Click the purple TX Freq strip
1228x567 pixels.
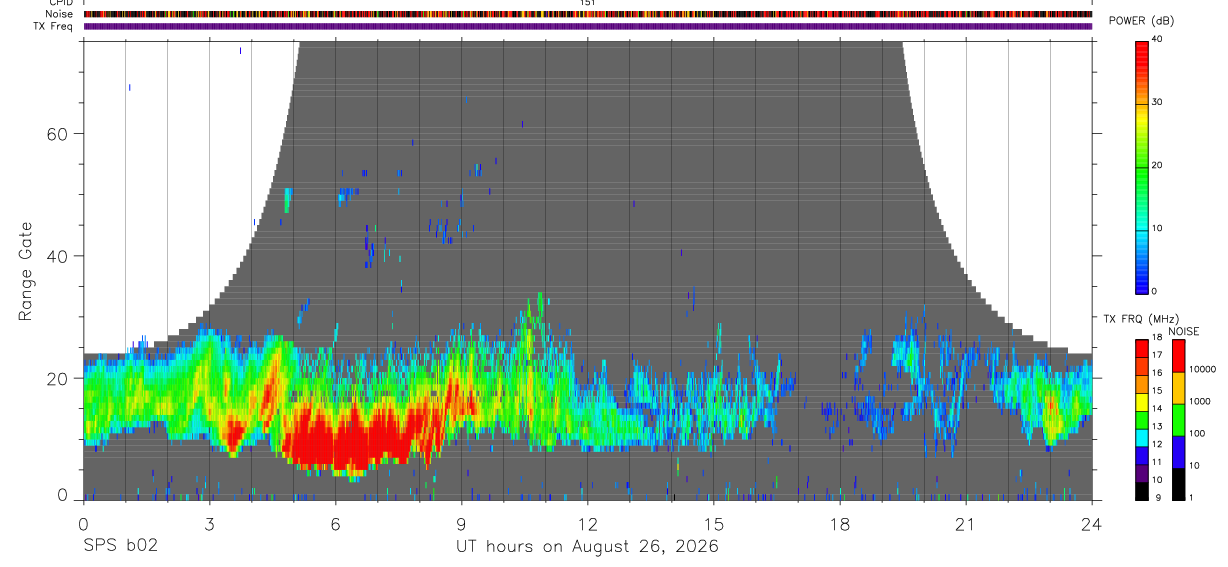point(588,27)
